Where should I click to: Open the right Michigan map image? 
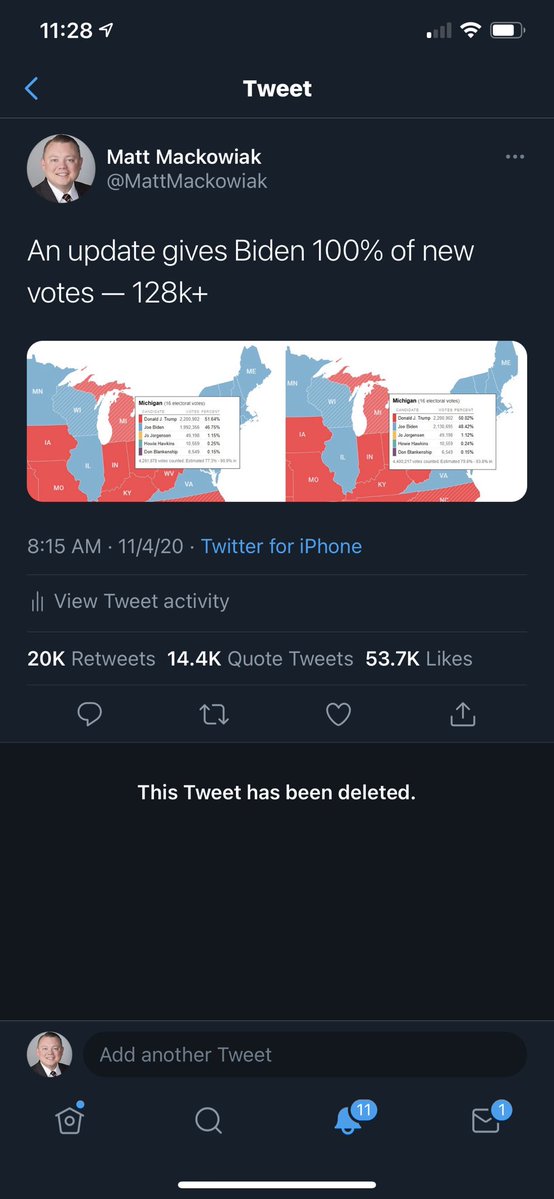(x=406, y=421)
